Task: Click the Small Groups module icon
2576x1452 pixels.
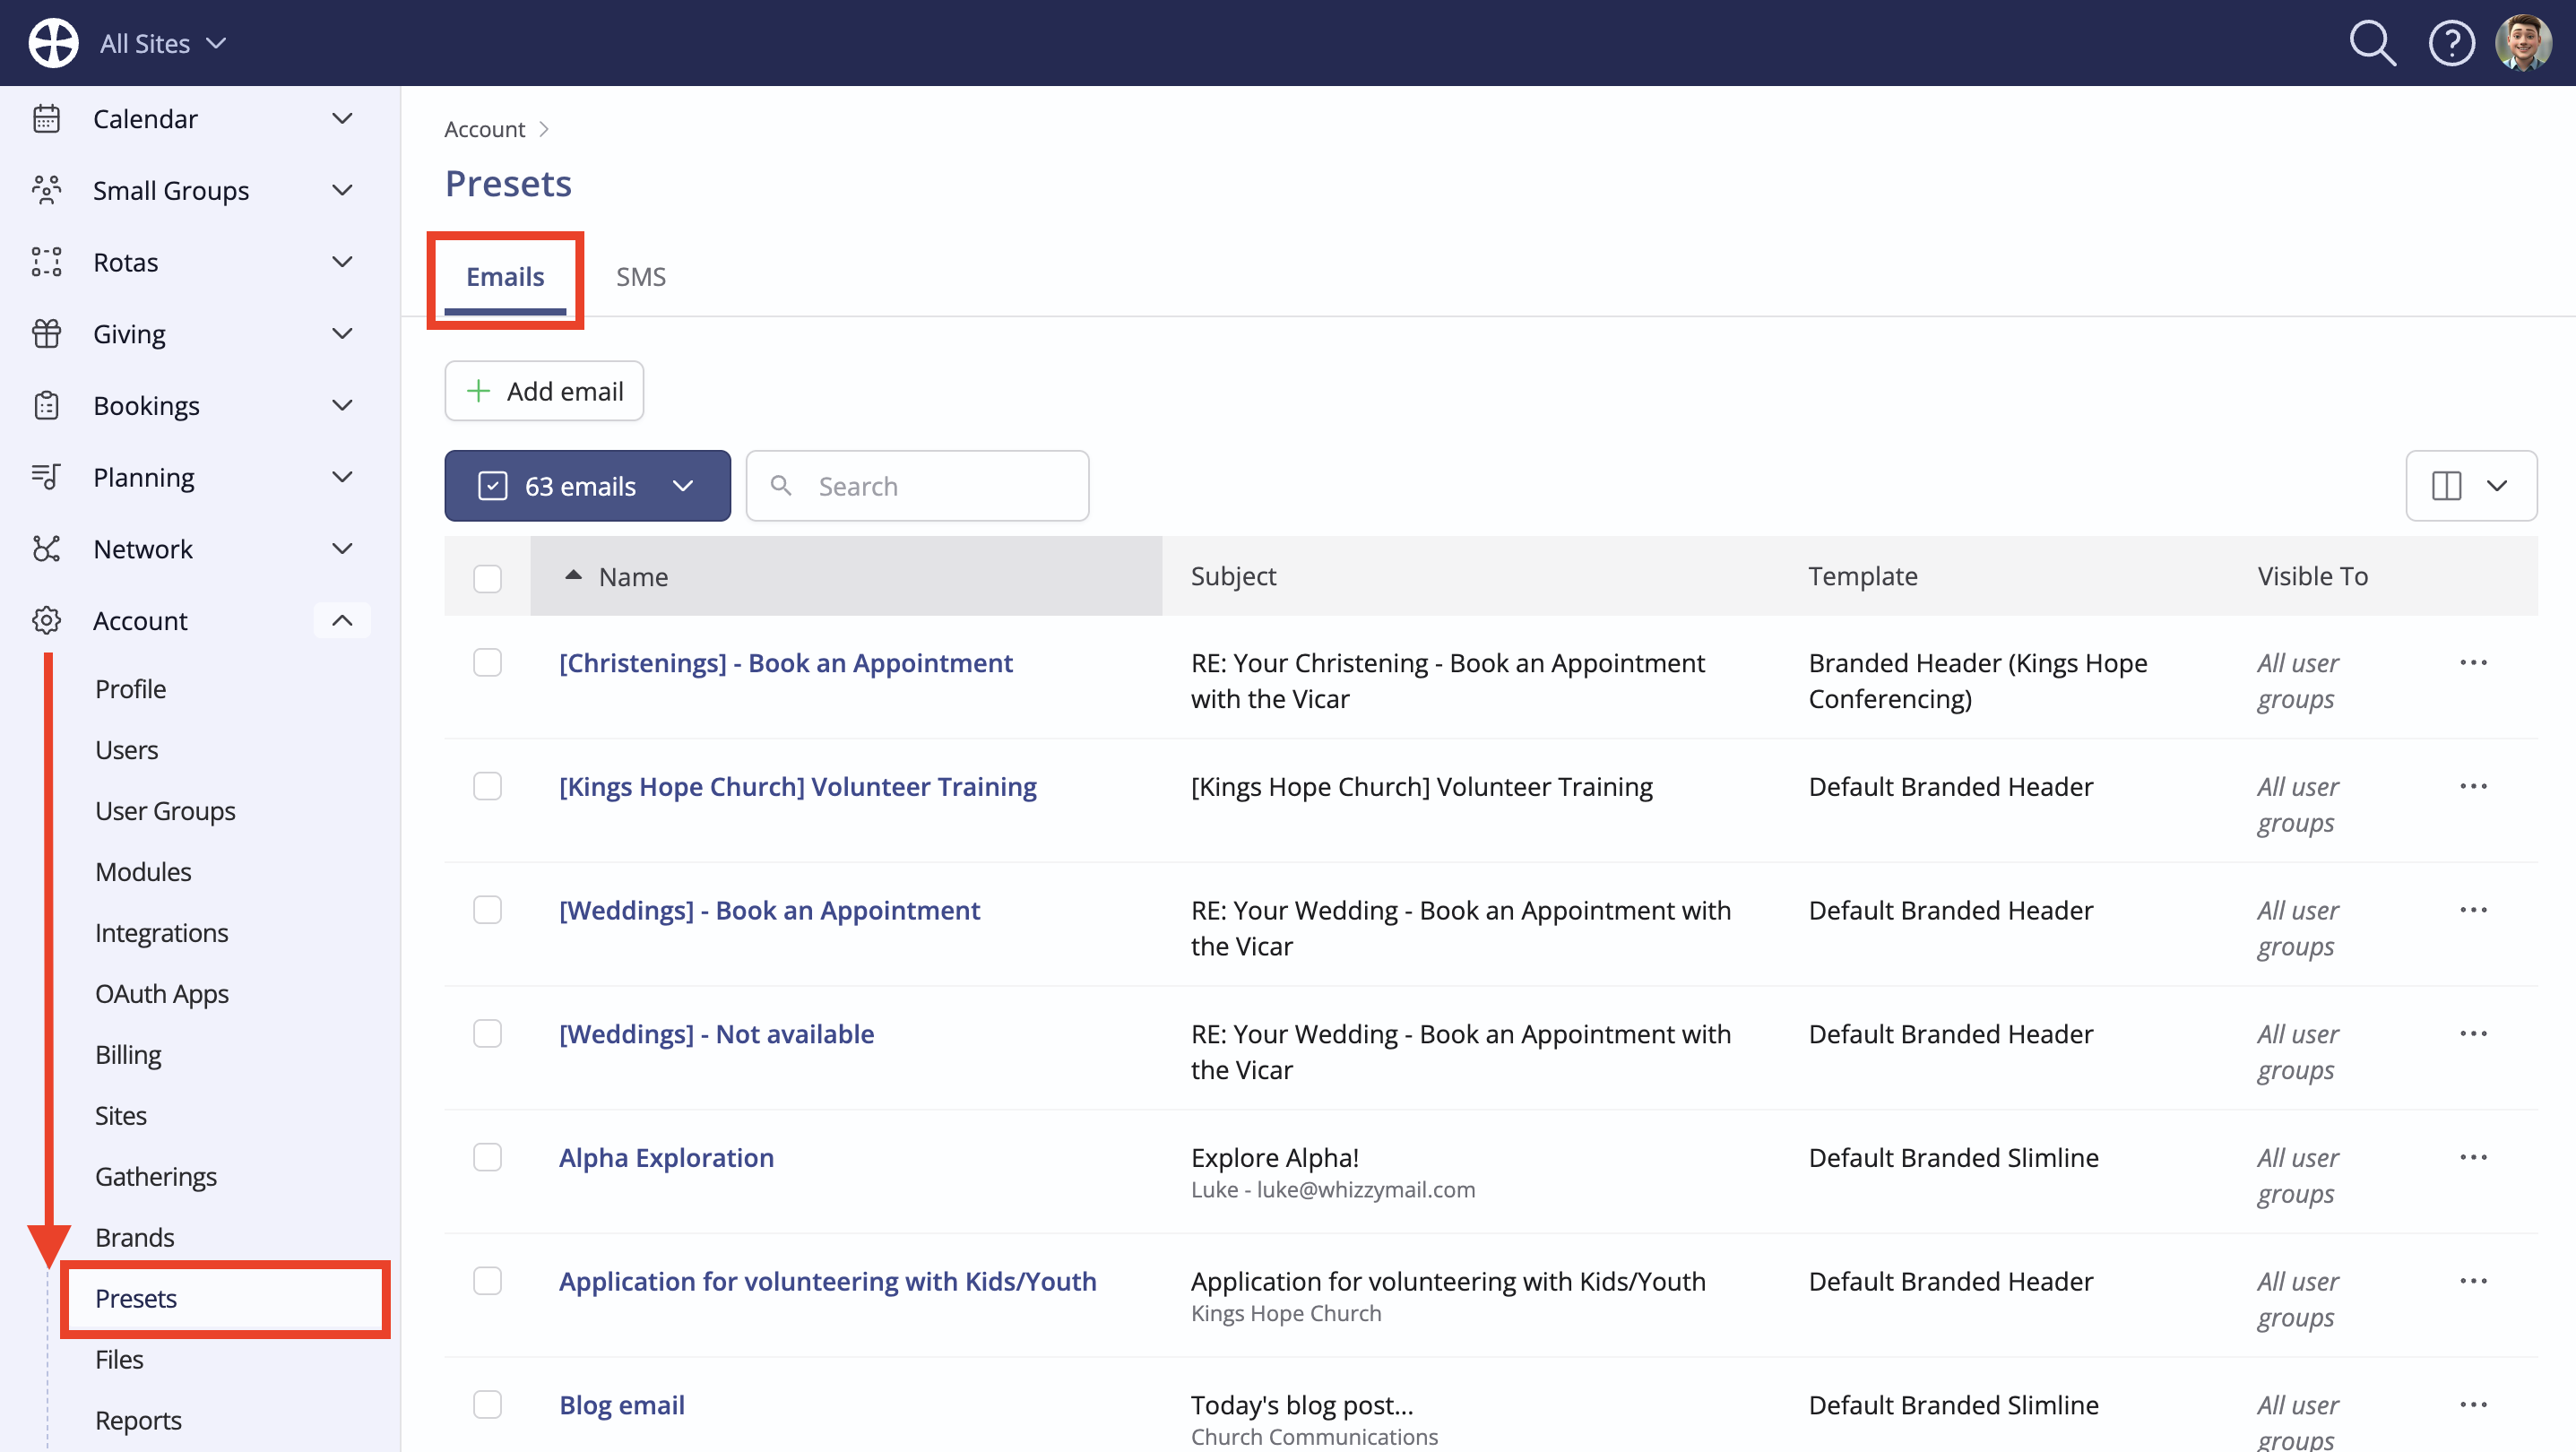Action: coord(46,190)
